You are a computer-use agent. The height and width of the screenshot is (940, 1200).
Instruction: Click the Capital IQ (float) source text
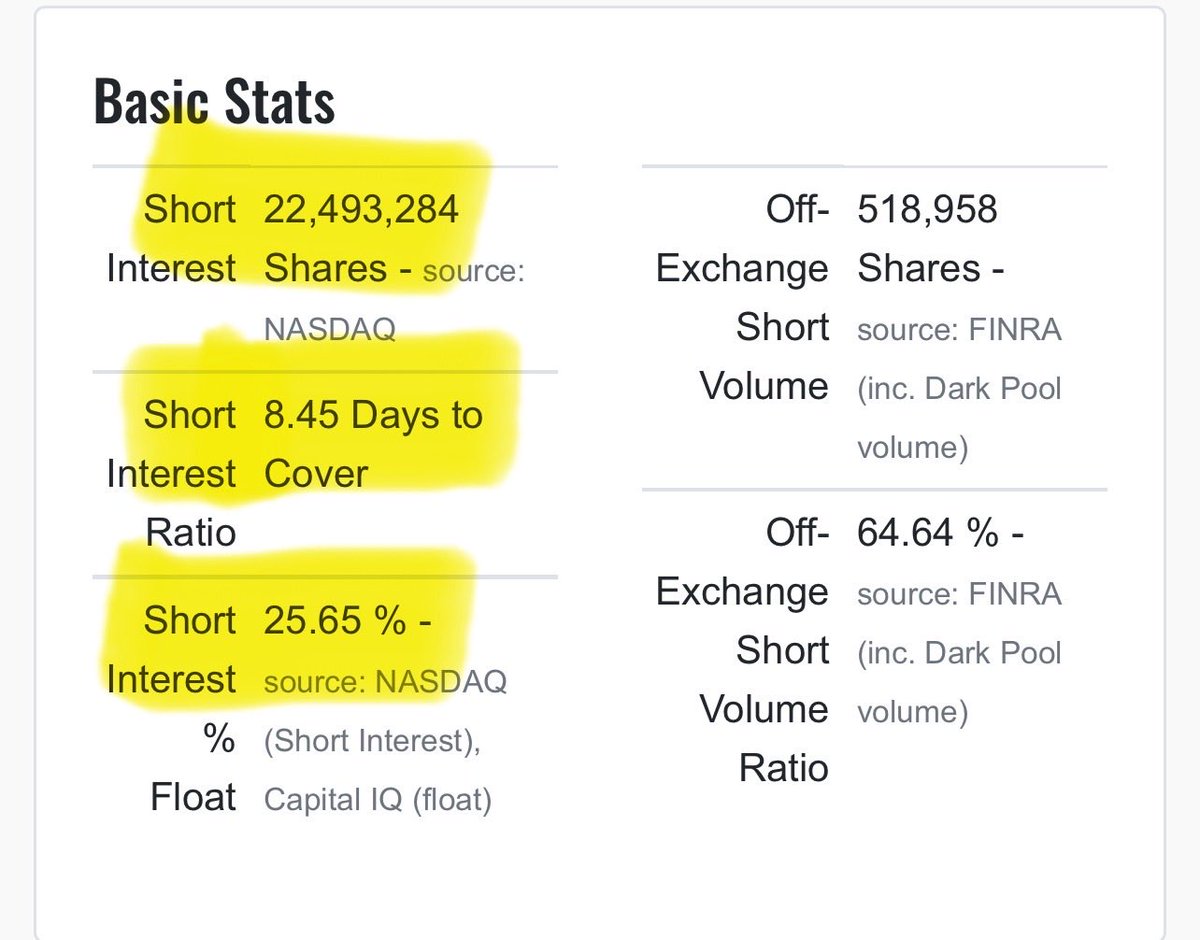pyautogui.click(x=378, y=800)
